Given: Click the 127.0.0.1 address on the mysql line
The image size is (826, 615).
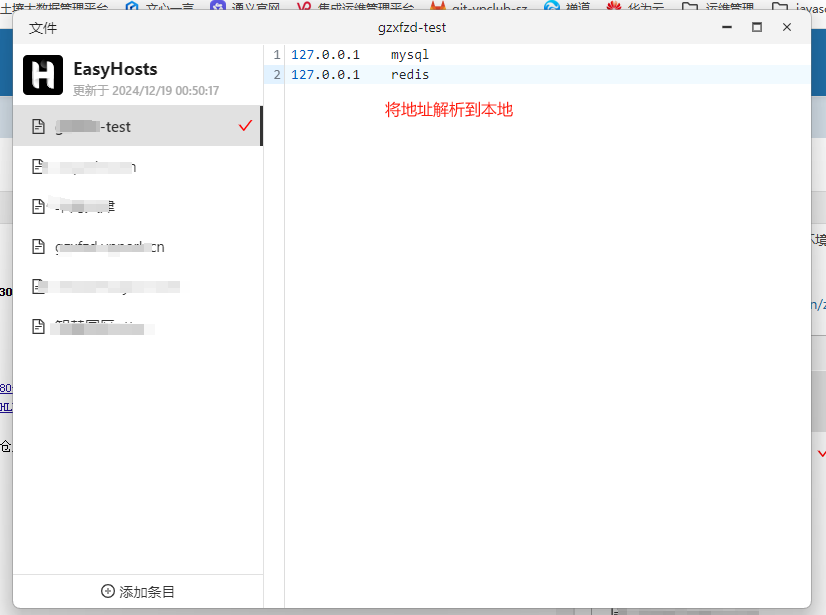Looking at the screenshot, I should (x=326, y=55).
